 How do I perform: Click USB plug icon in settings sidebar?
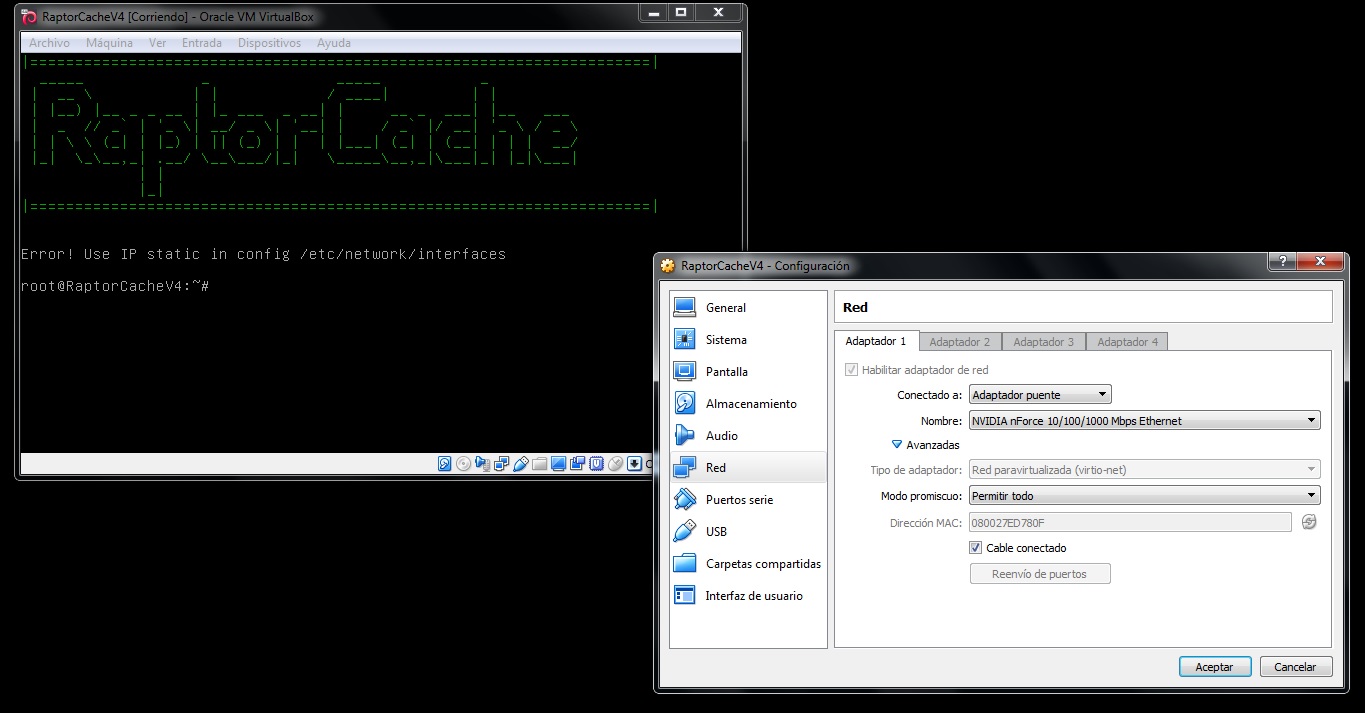tap(685, 531)
